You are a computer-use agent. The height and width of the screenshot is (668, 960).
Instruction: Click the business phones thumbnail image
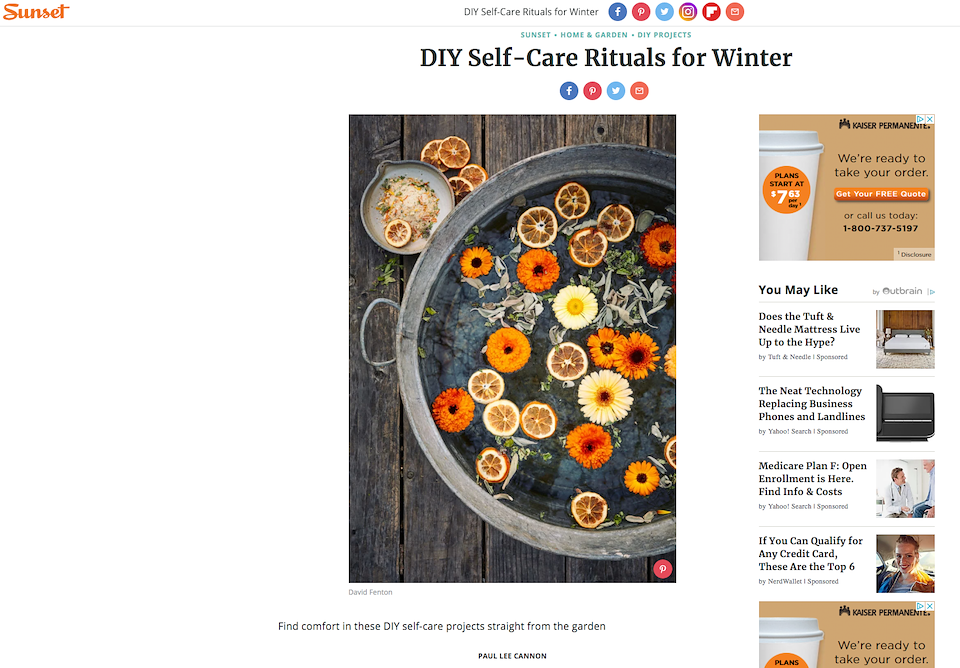pos(905,413)
